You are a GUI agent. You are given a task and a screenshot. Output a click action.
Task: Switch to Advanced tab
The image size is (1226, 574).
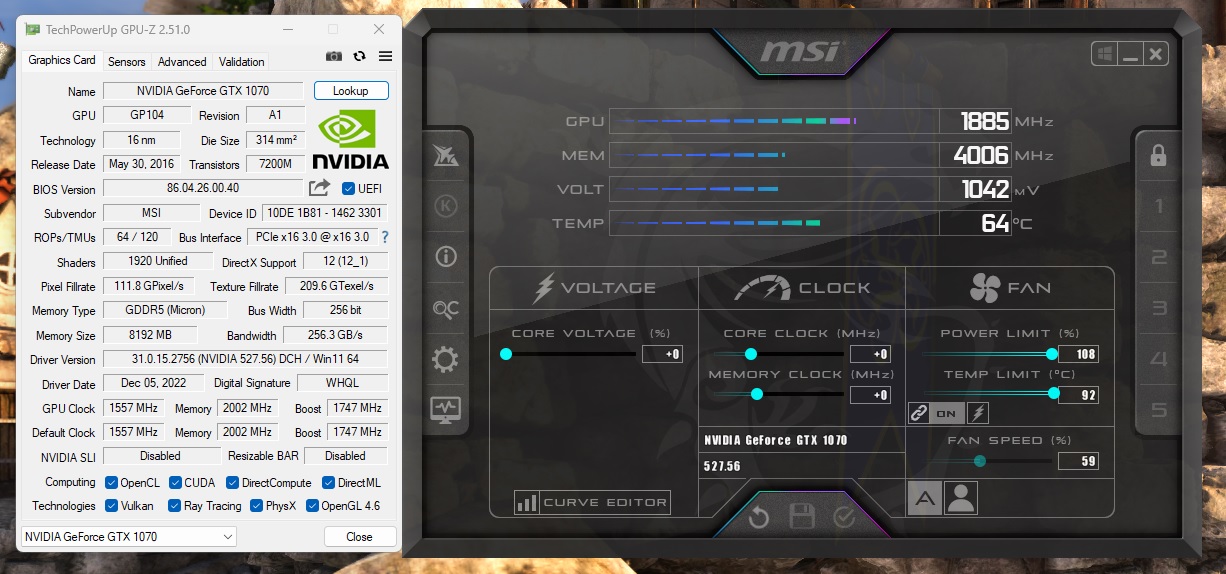[182, 62]
